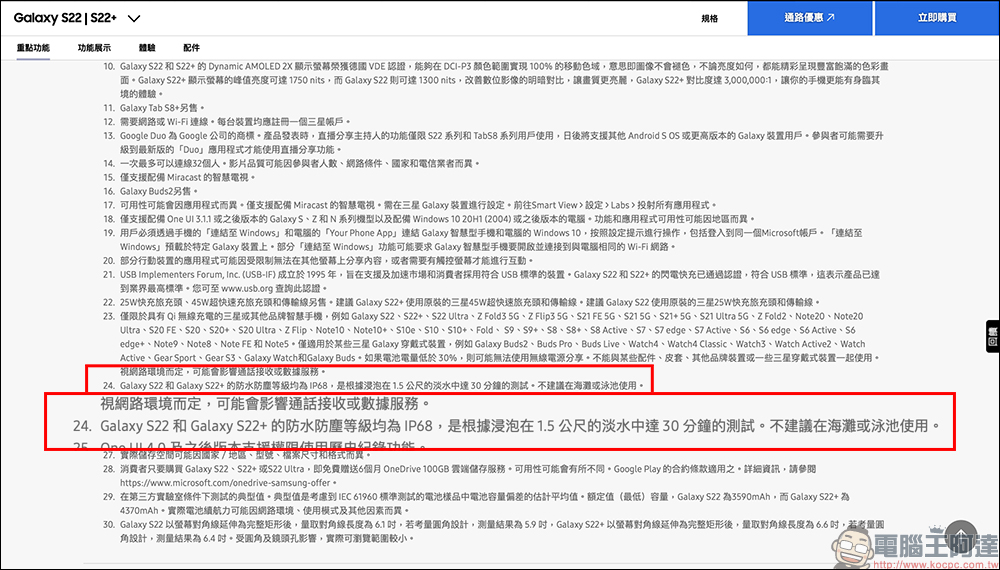The height and width of the screenshot is (570, 1000).
Task: Click footnote 27 實際儲存空間 text
Action: click(246, 455)
